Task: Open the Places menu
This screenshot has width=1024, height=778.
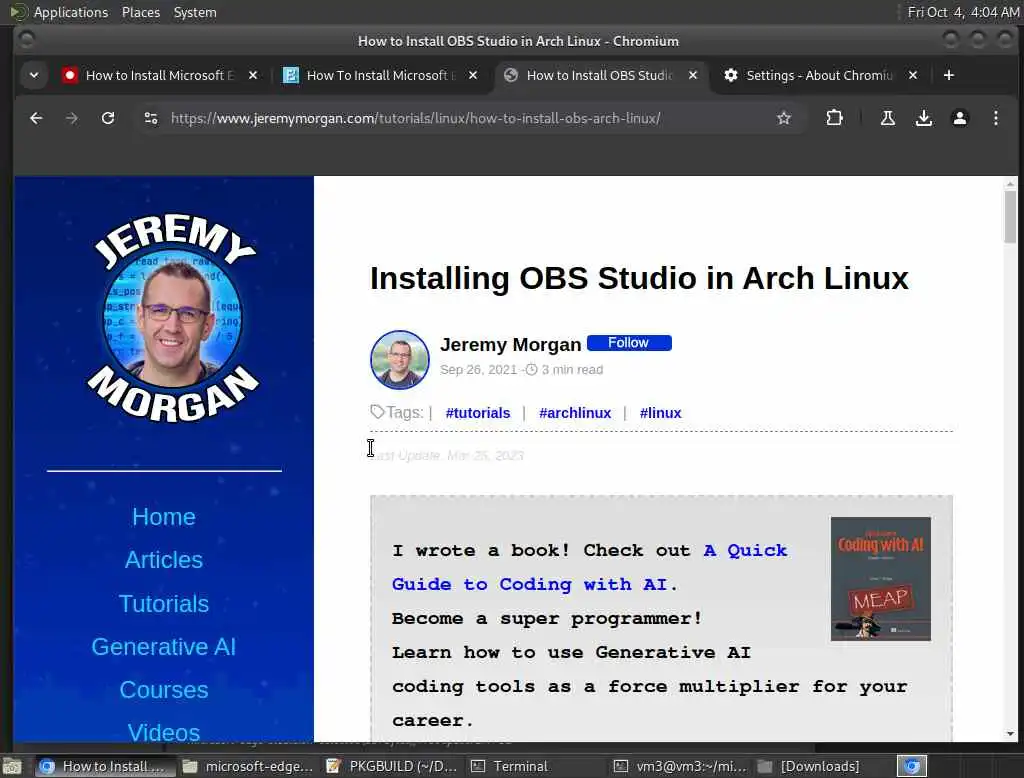Action: 140,12
